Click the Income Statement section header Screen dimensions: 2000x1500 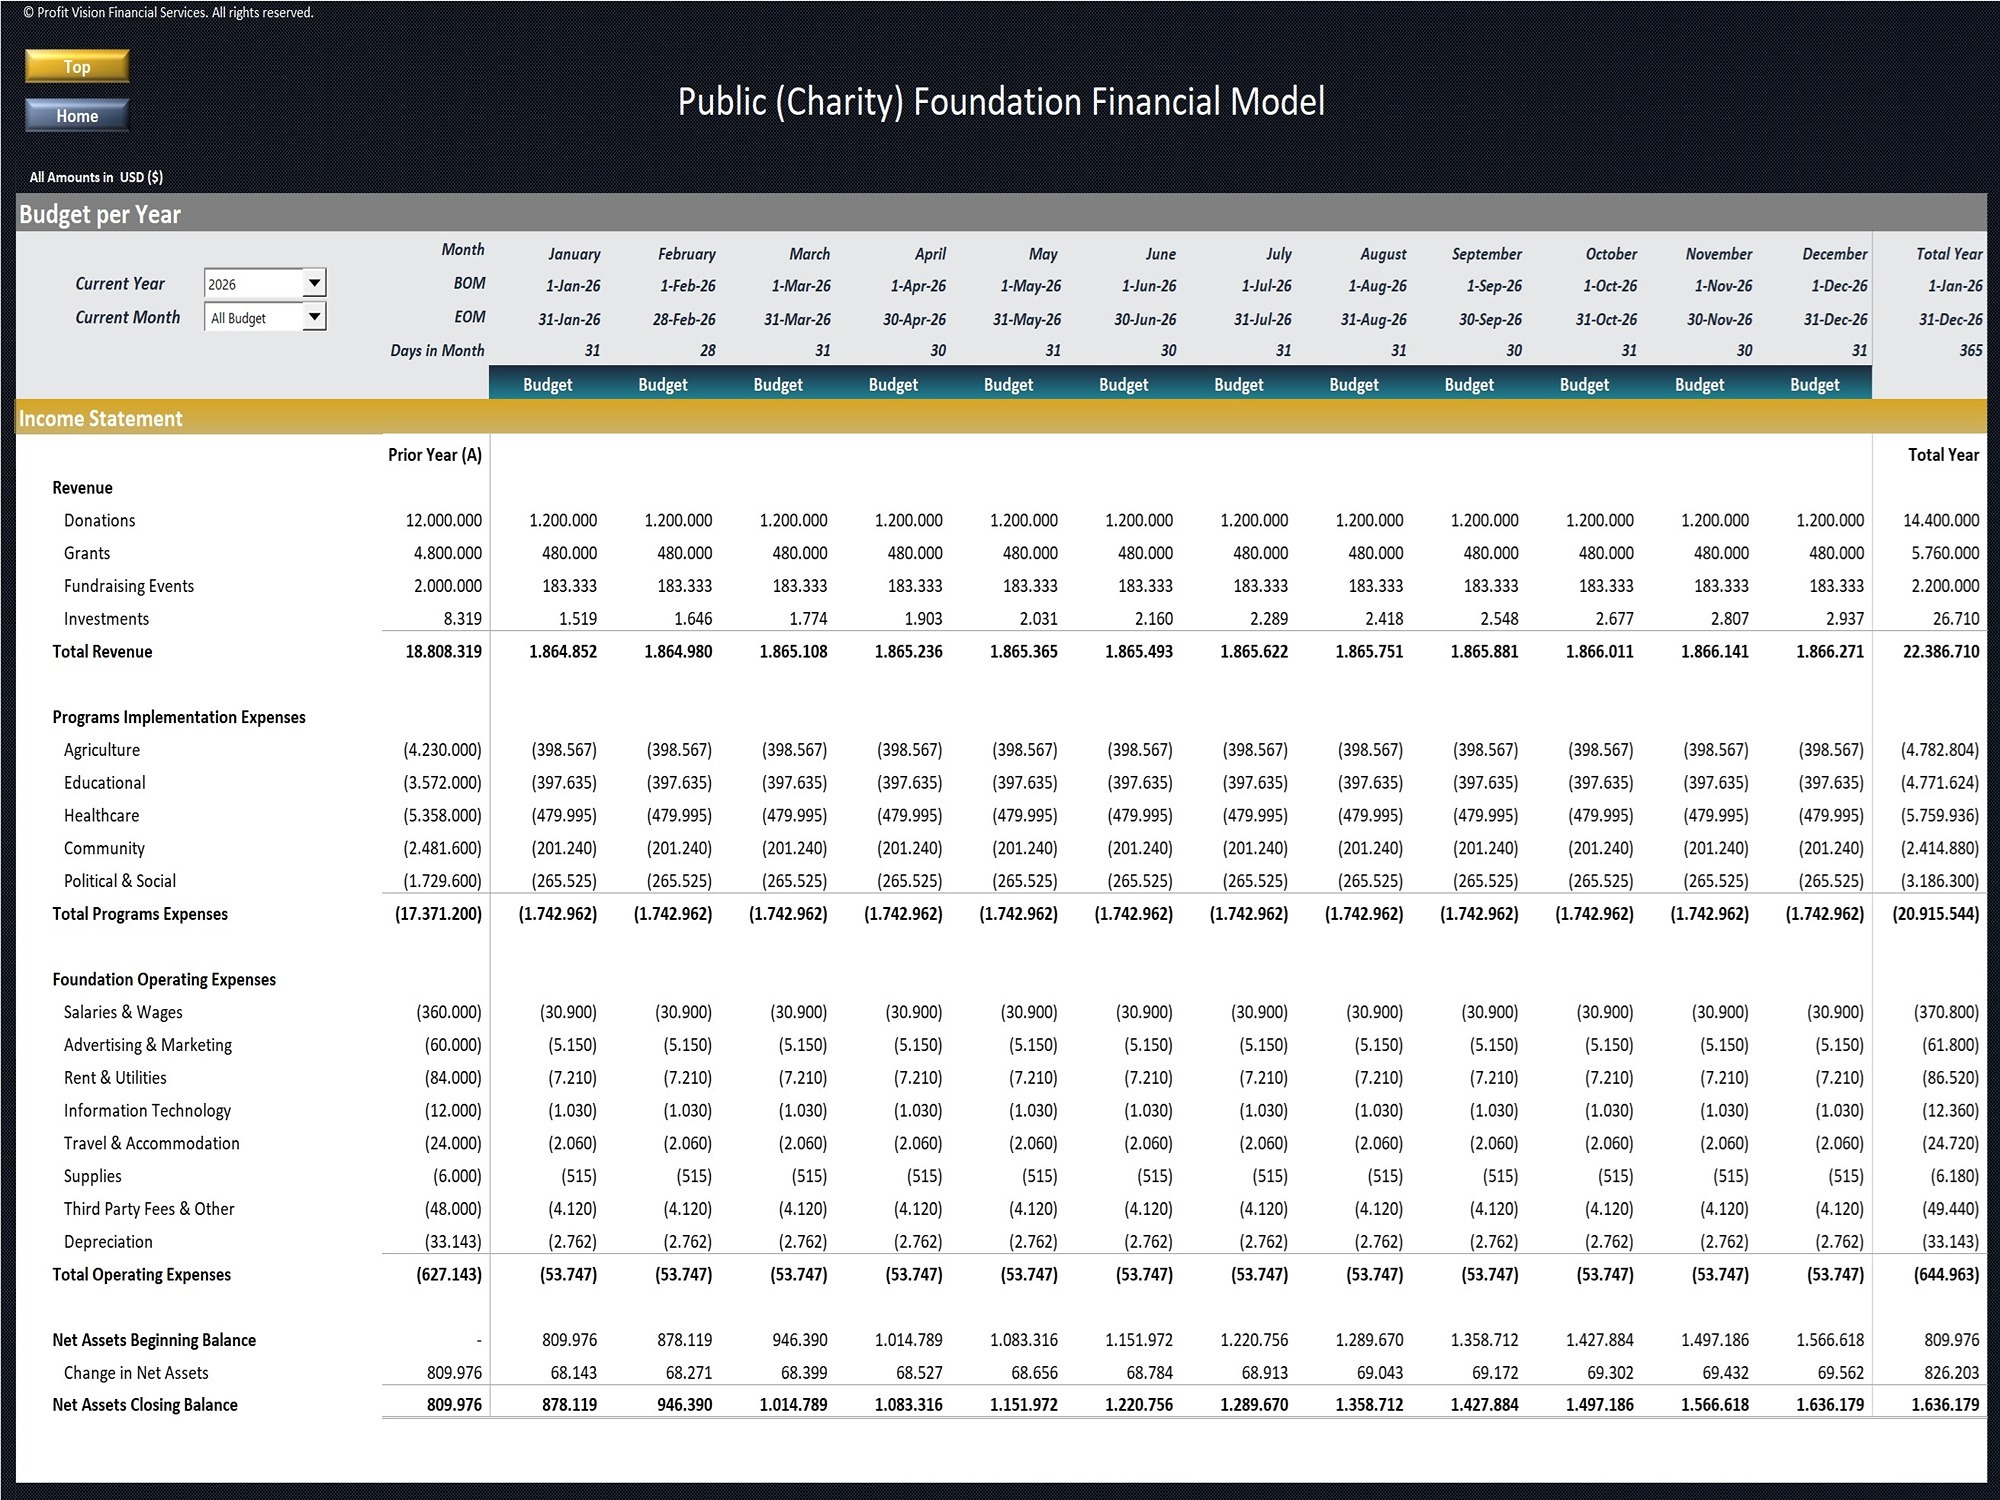tap(101, 418)
